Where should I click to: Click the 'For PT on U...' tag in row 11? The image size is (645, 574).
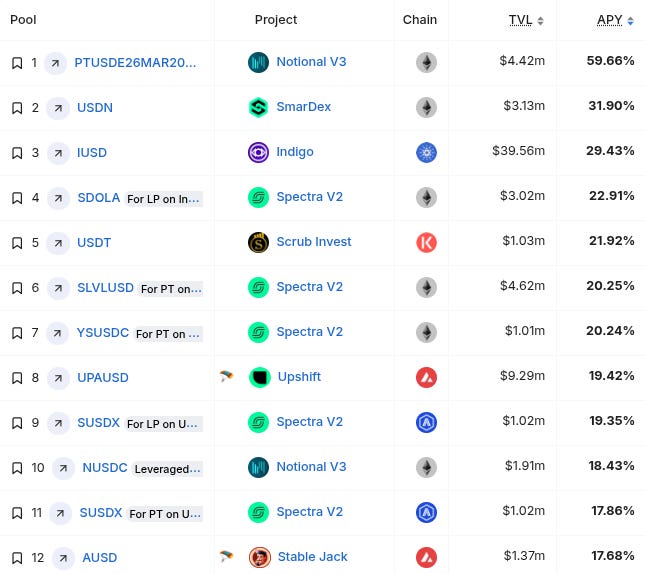click(165, 514)
